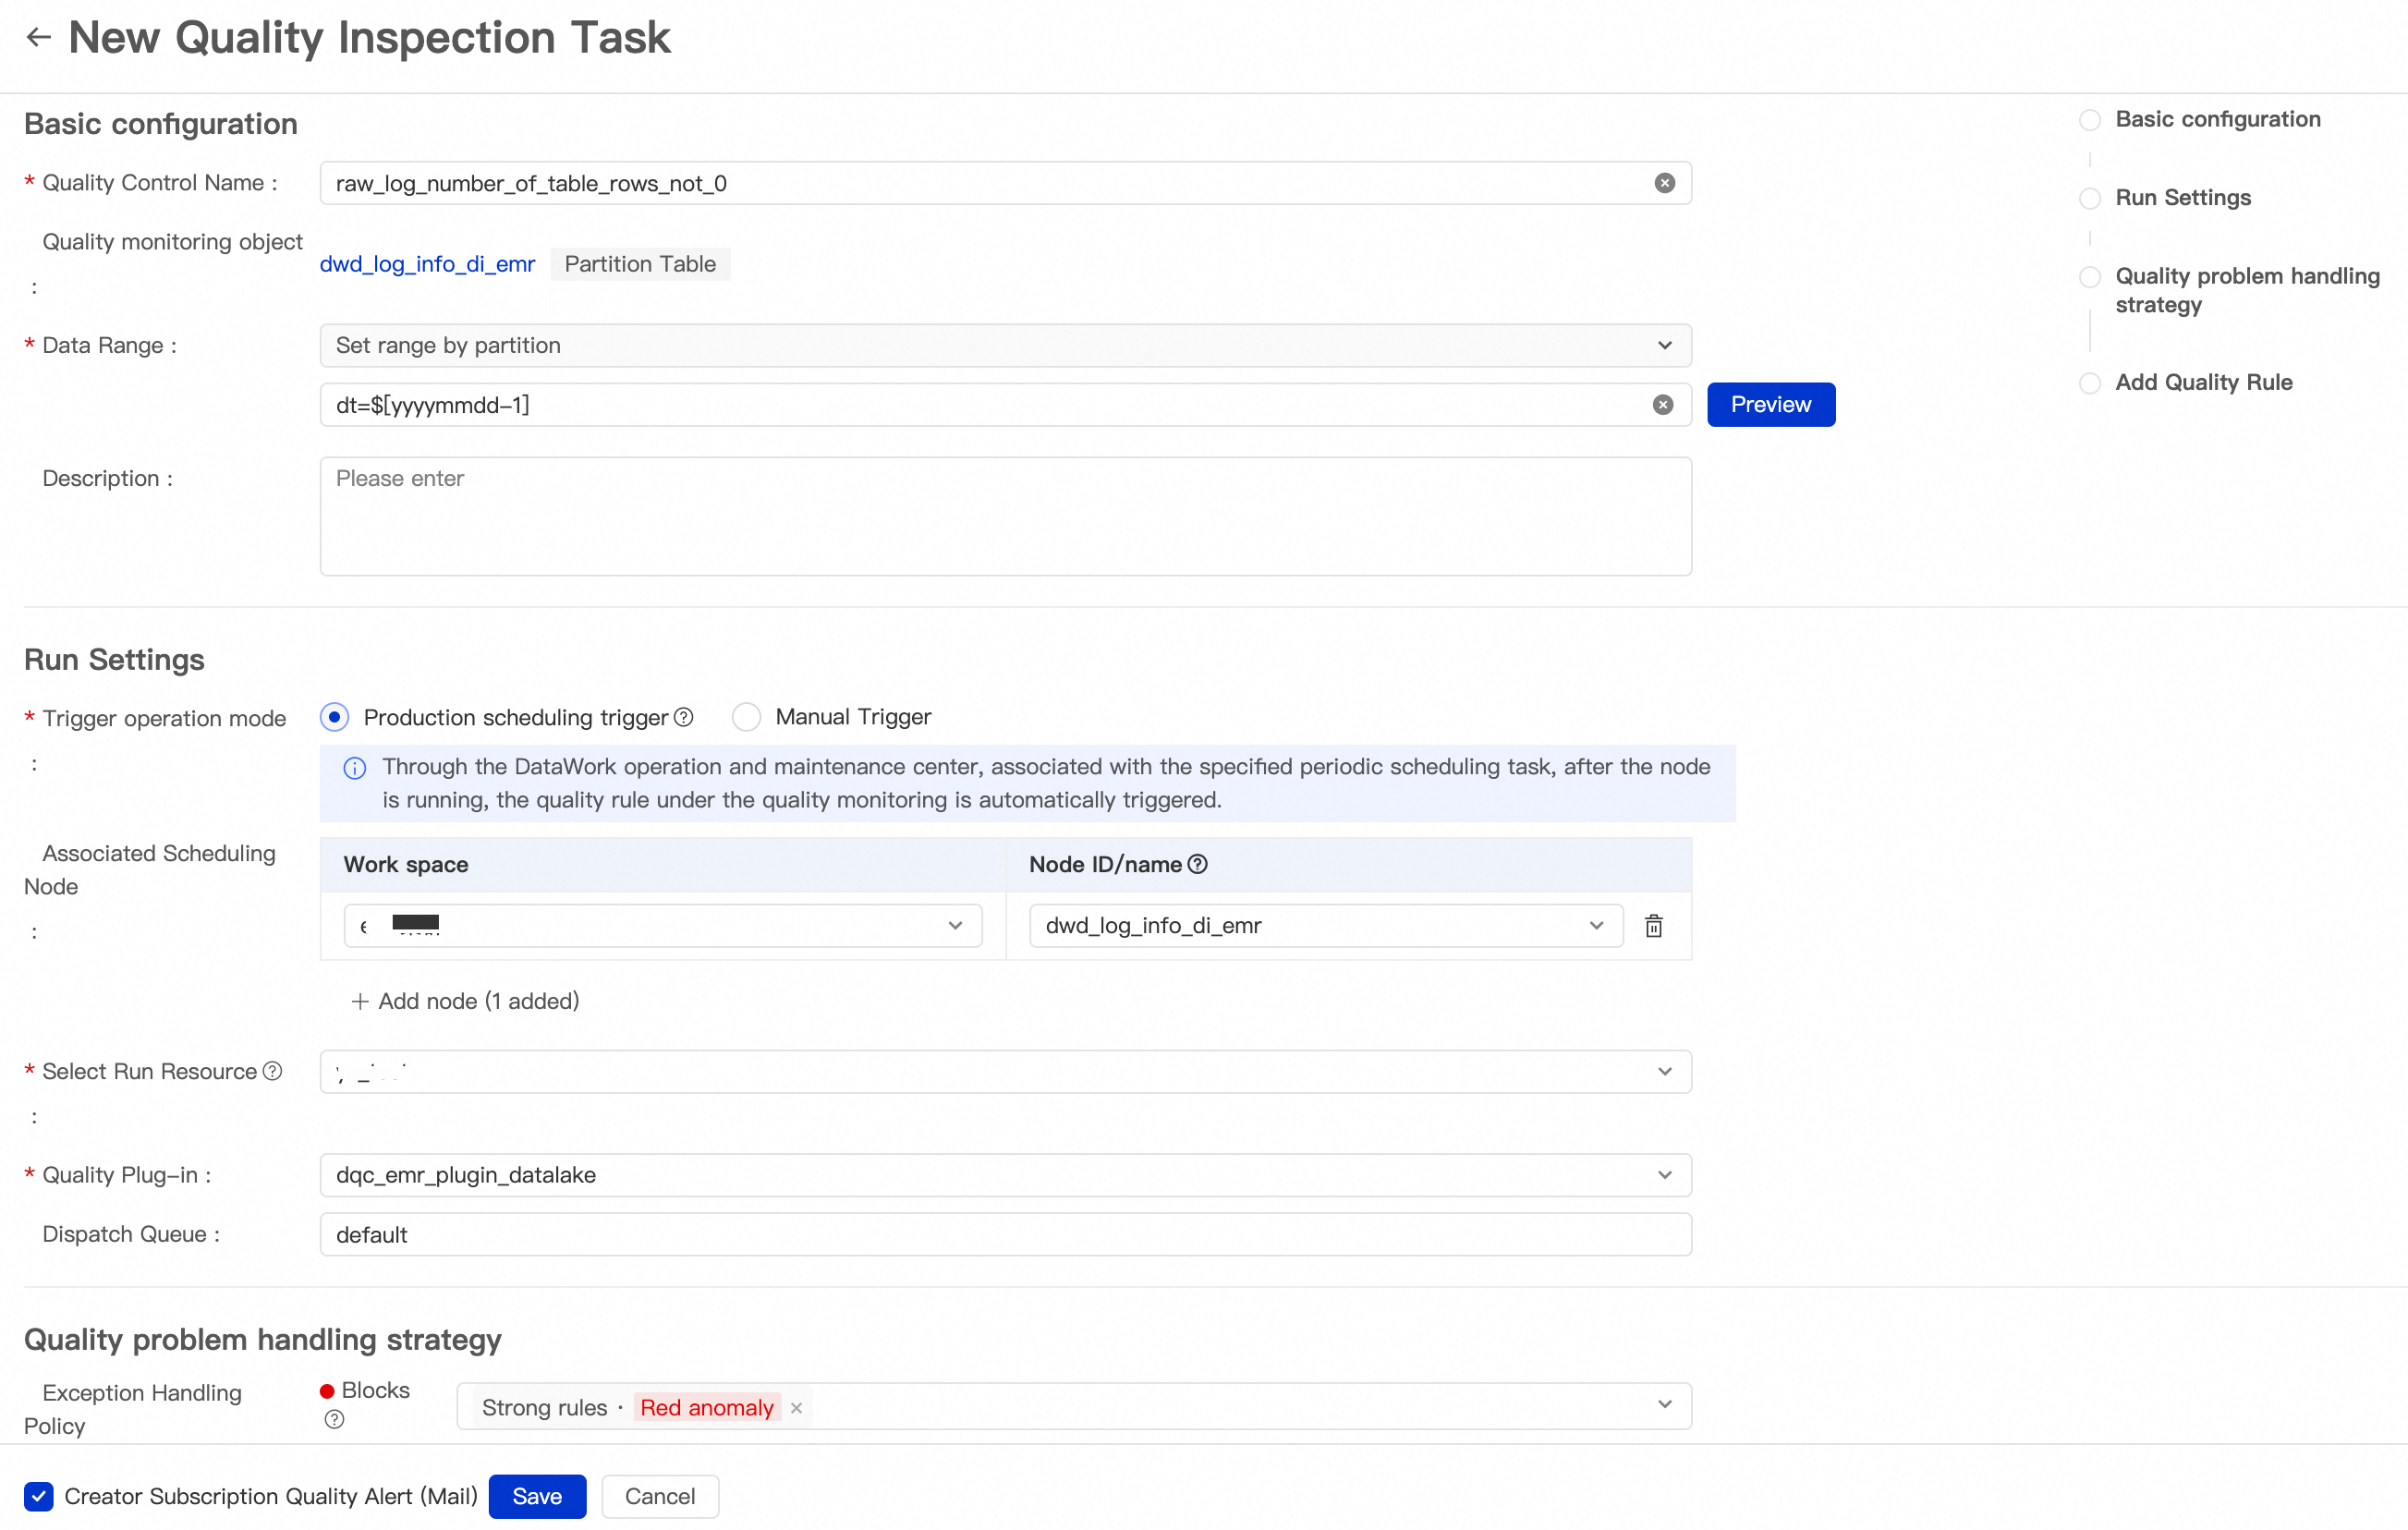Click the back arrow beside page title
This screenshot has height=1530, width=2408.
tap(38, 38)
